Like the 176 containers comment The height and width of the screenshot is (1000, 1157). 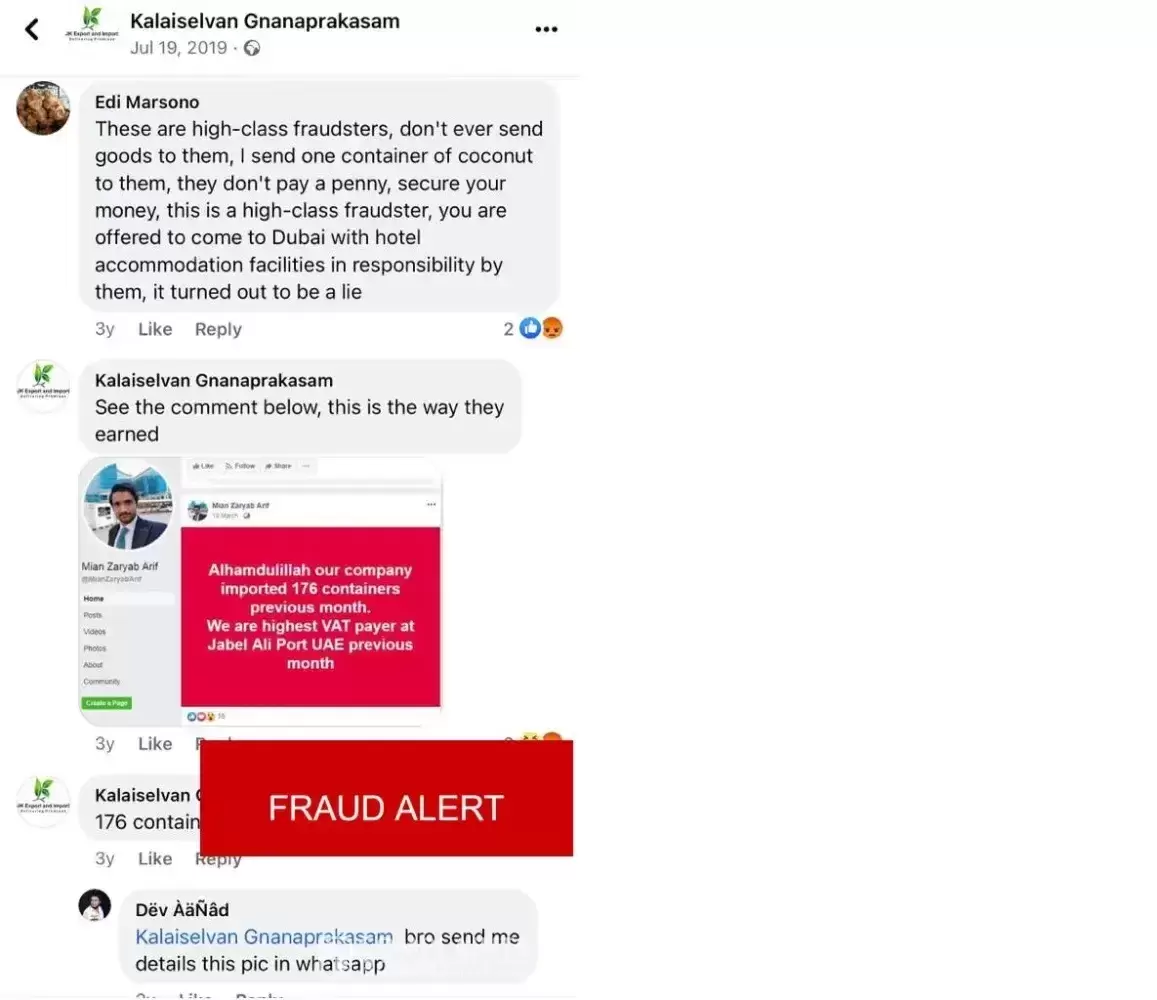tap(155, 859)
